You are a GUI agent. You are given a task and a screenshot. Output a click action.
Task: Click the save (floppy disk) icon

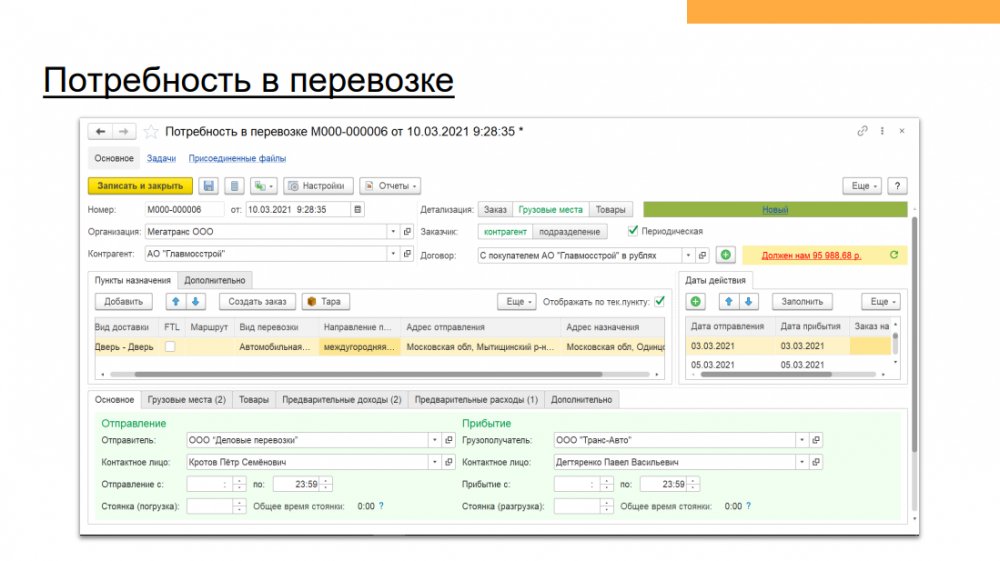(x=209, y=186)
